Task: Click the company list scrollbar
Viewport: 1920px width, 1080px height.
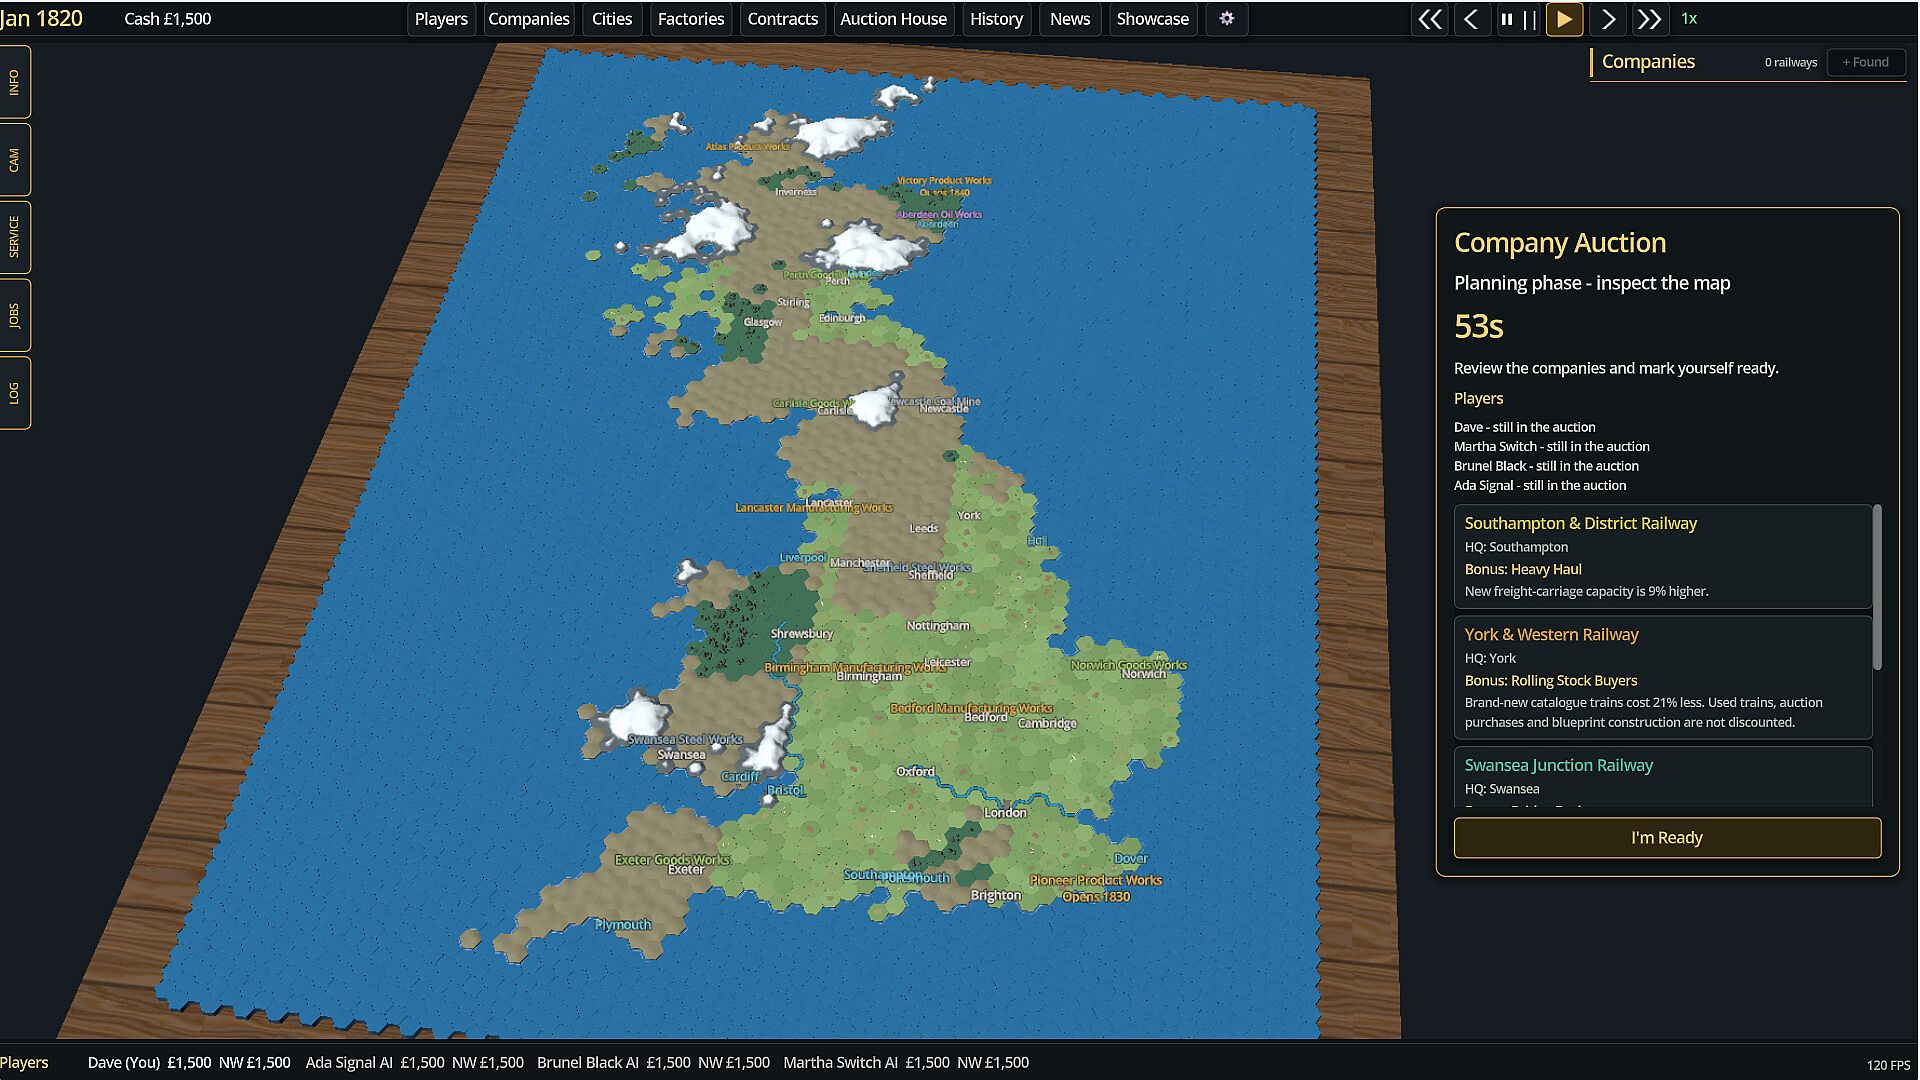Action: [1877, 587]
